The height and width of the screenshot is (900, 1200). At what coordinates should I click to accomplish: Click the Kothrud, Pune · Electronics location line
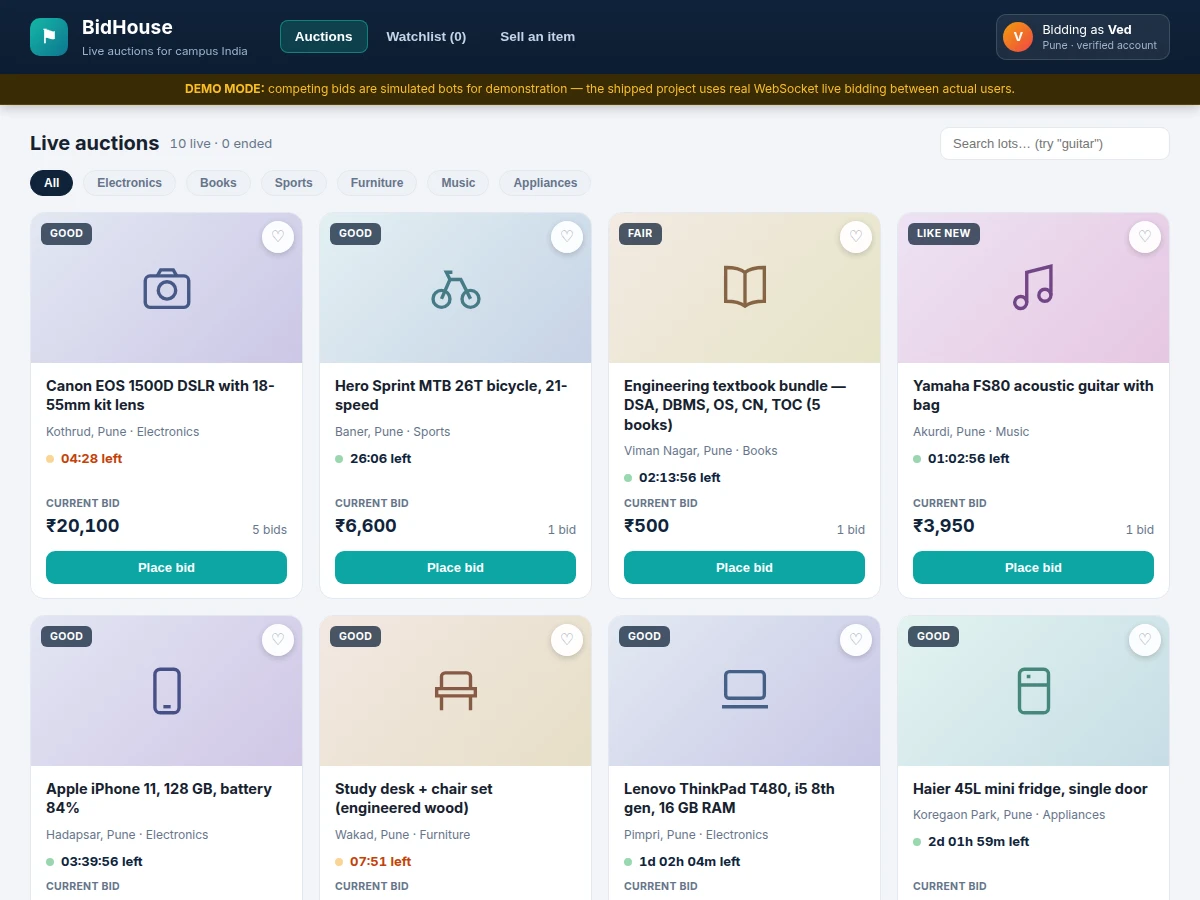pos(122,432)
